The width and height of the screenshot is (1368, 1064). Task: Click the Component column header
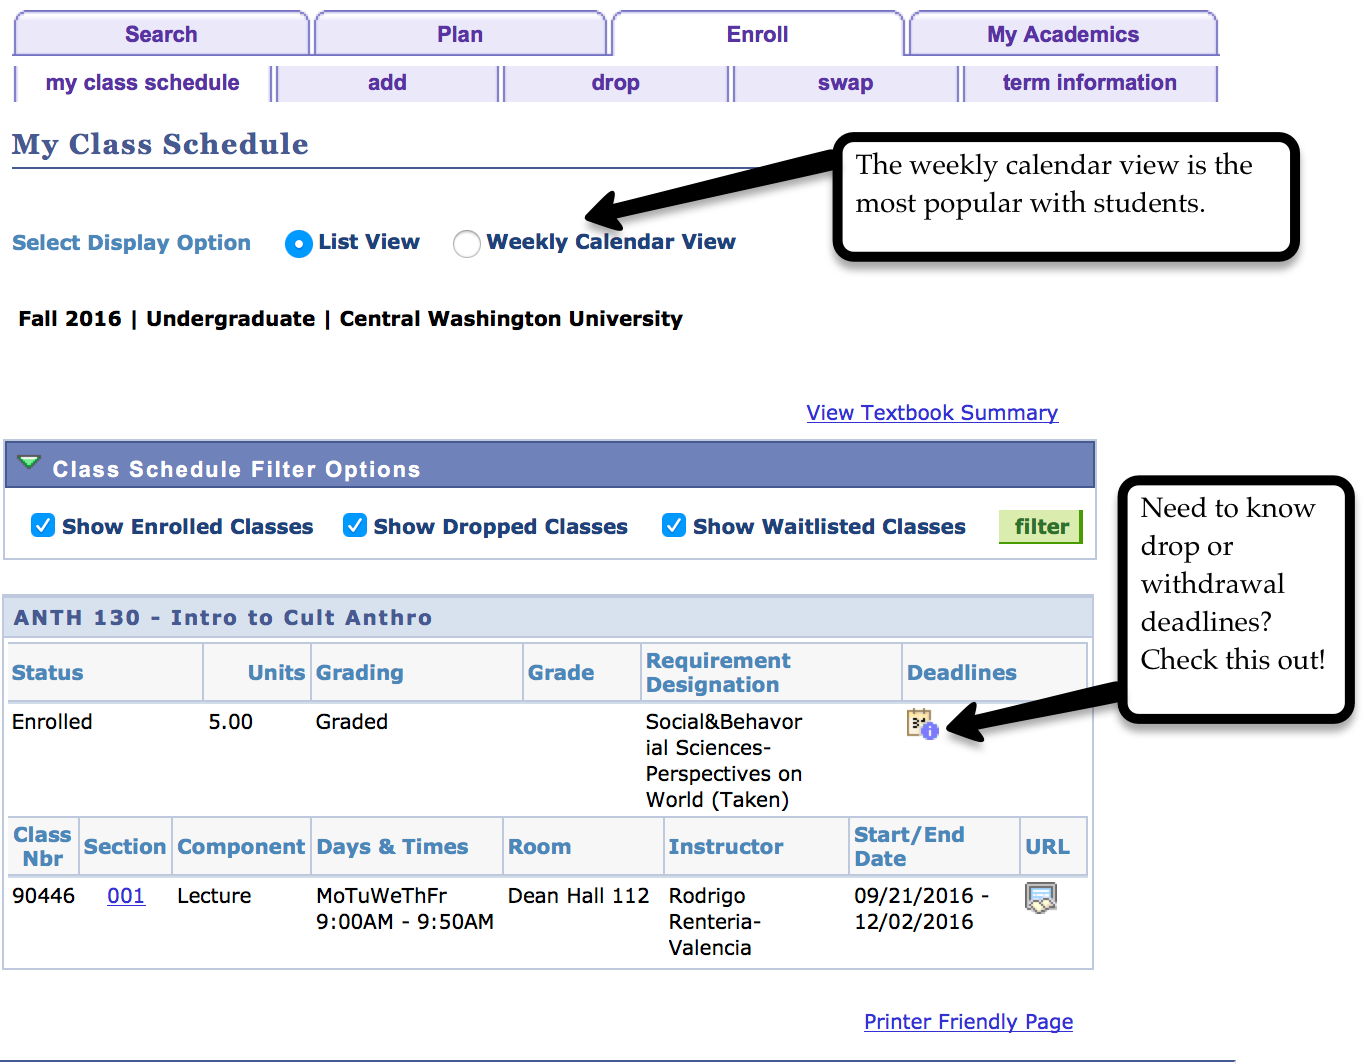[240, 847]
